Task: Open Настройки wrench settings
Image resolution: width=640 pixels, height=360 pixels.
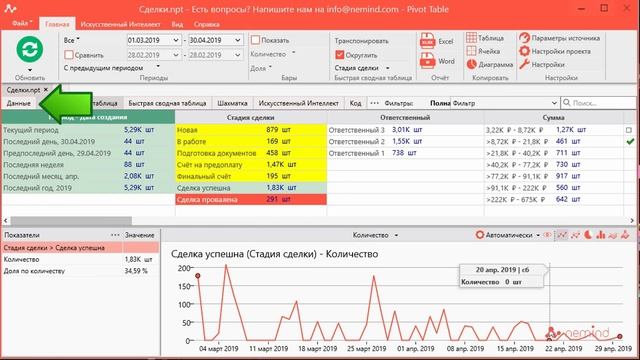Action: click(524, 64)
